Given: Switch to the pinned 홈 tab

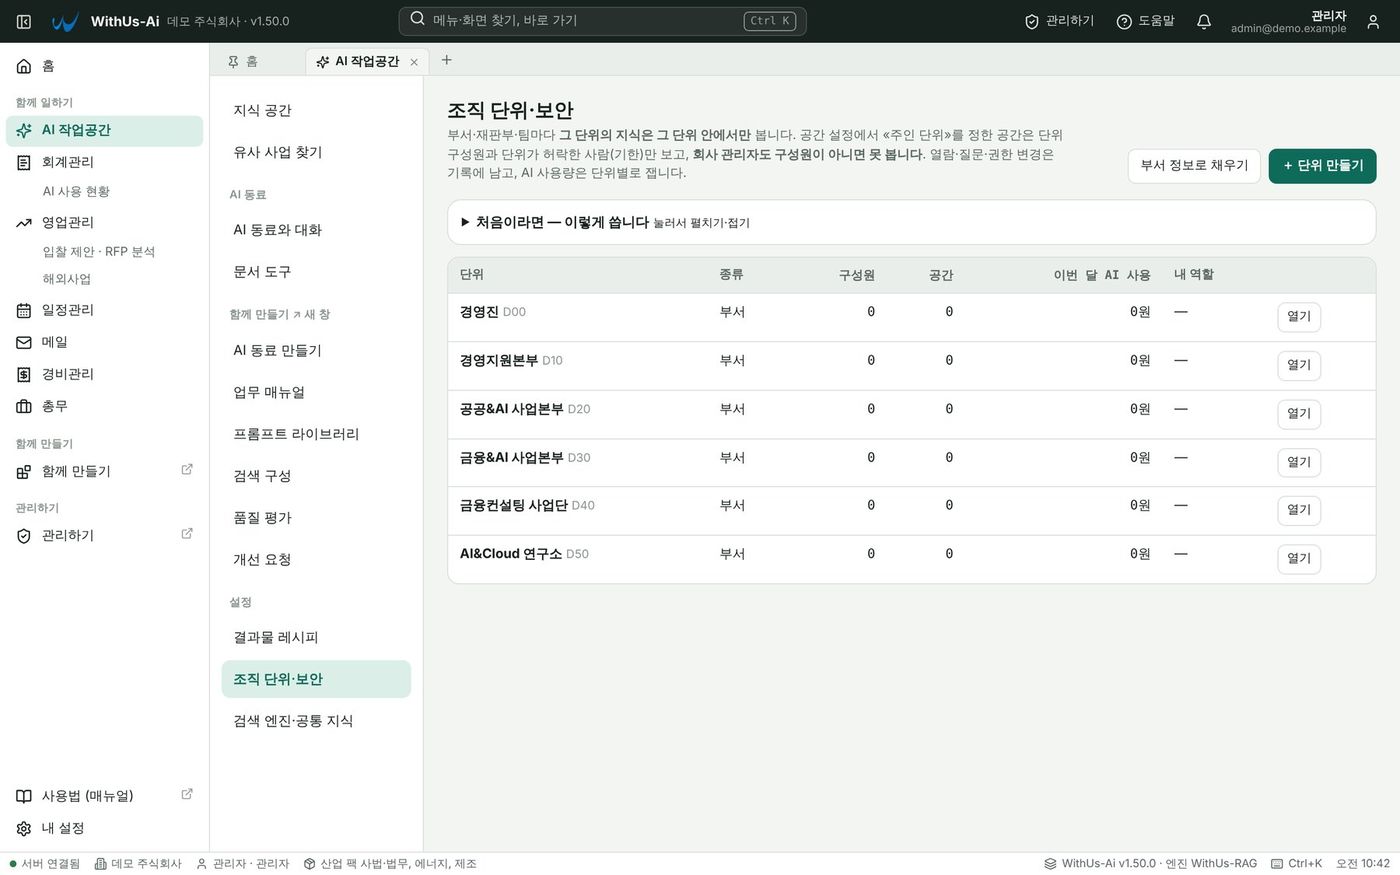Looking at the screenshot, I should (x=242, y=61).
